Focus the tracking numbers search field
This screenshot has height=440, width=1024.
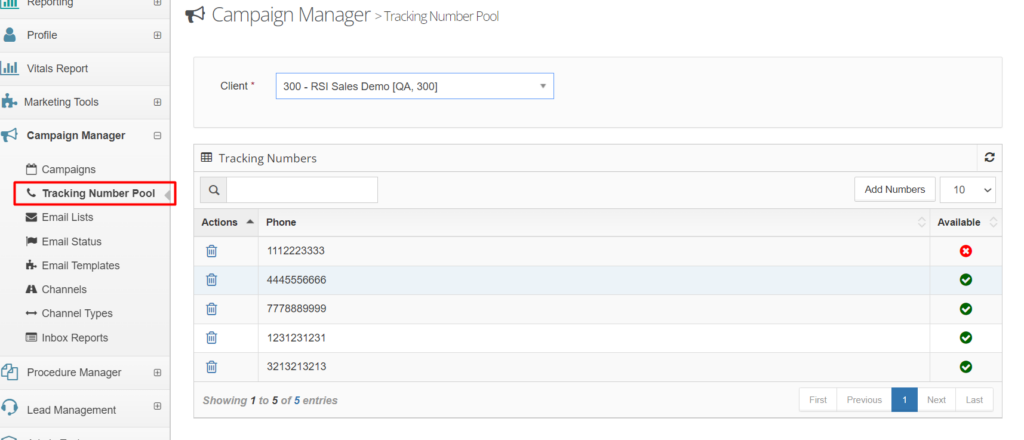click(x=302, y=190)
